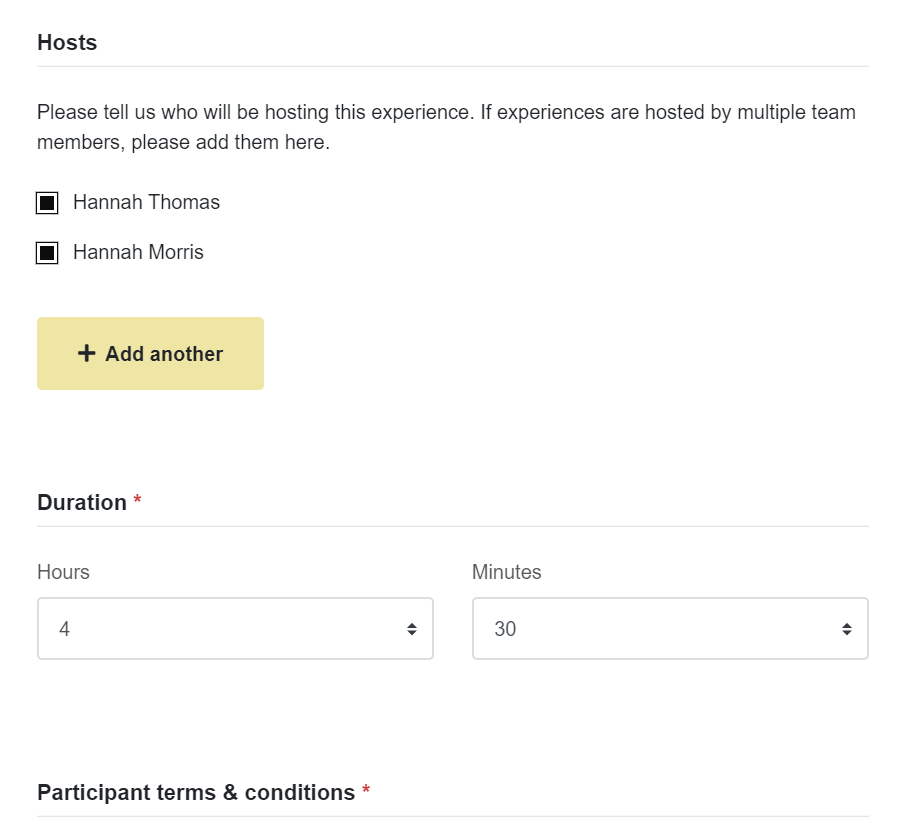The image size is (909, 832).
Task: Open the Hours dropdown showing 4
Action: pyautogui.click(x=235, y=628)
